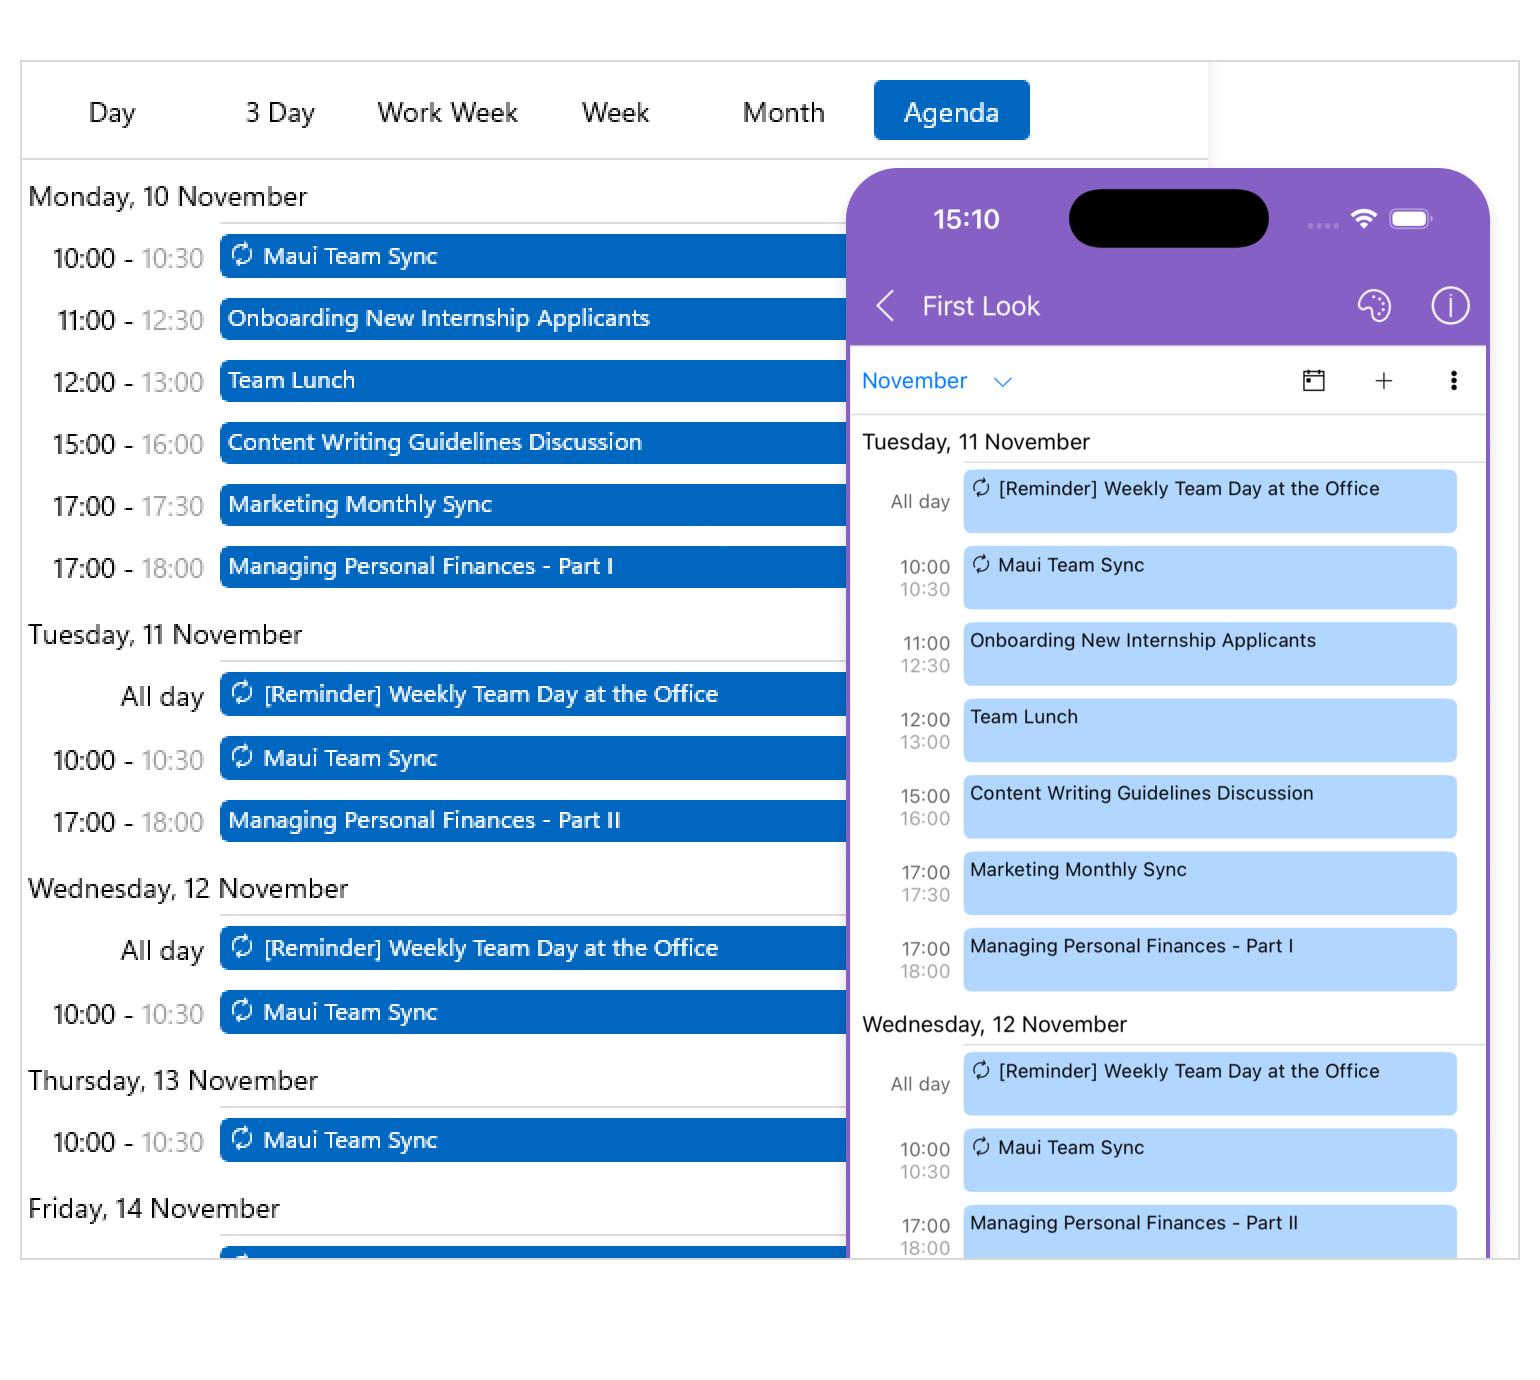1540x1380 pixels.
Task: Open the theme palette icon in the purple header
Action: coord(1376,306)
